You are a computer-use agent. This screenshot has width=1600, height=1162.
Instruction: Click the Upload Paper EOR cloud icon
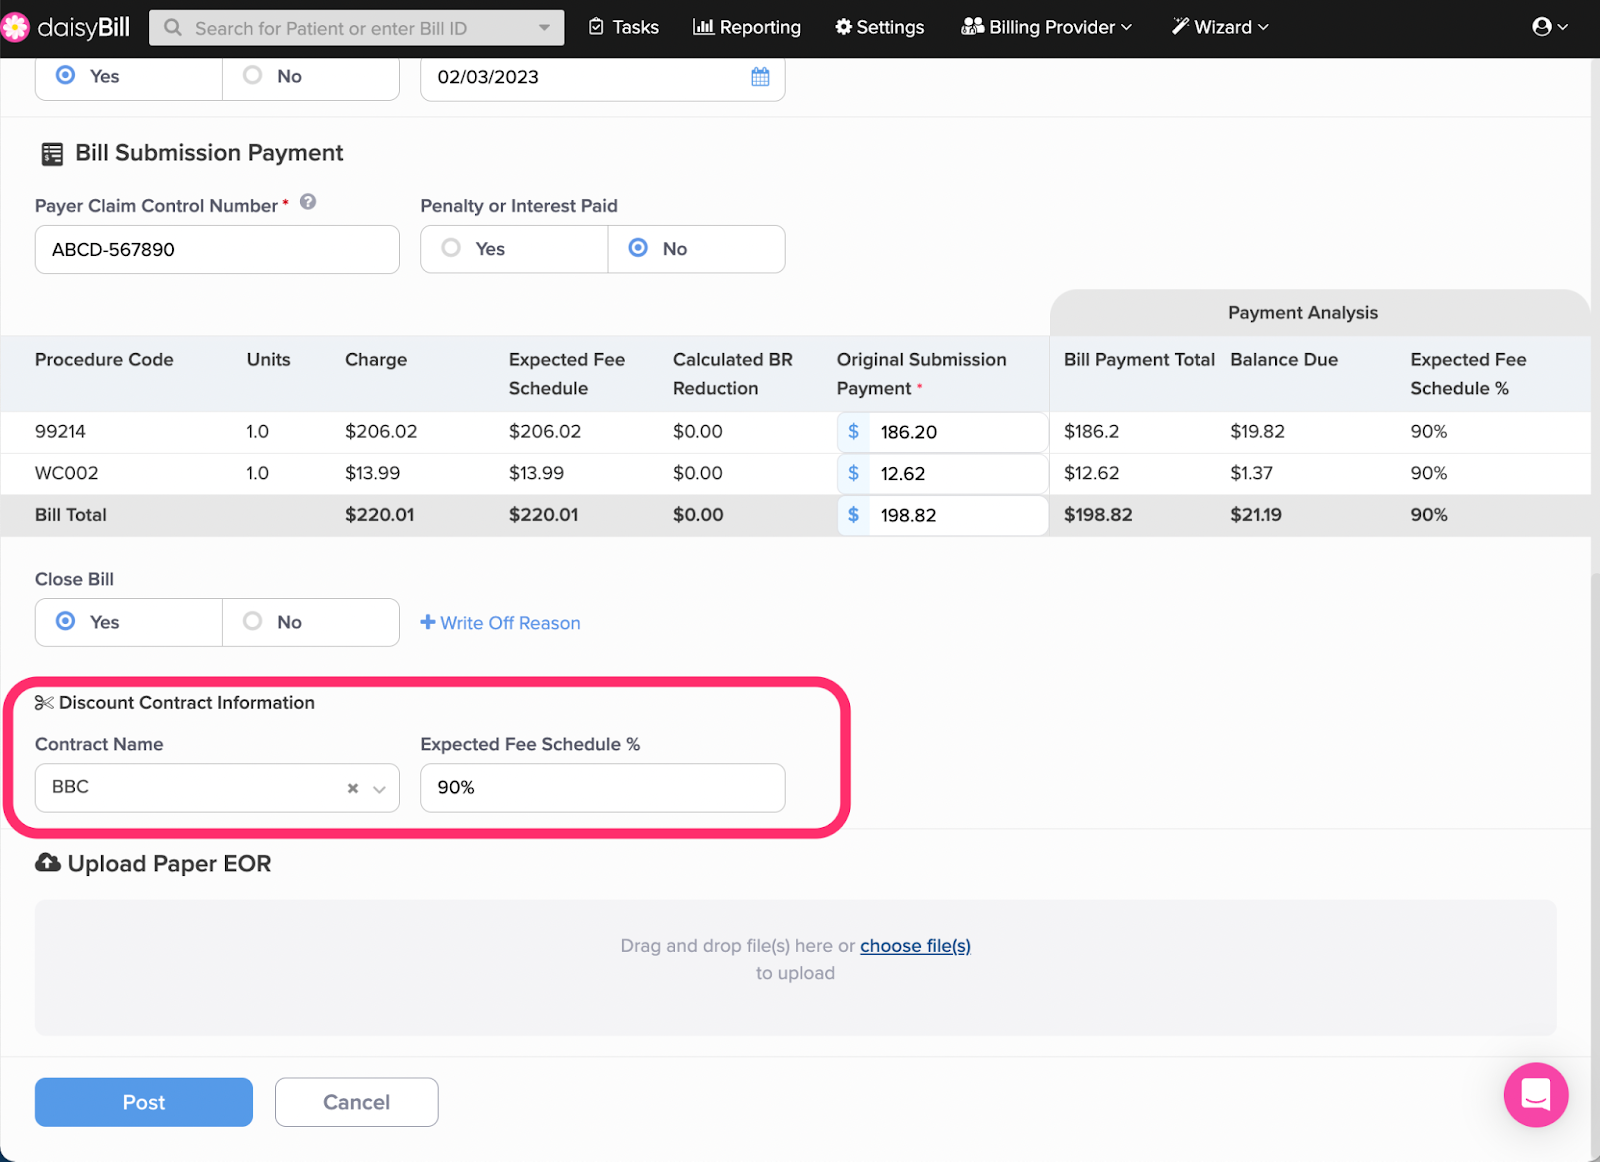point(47,863)
